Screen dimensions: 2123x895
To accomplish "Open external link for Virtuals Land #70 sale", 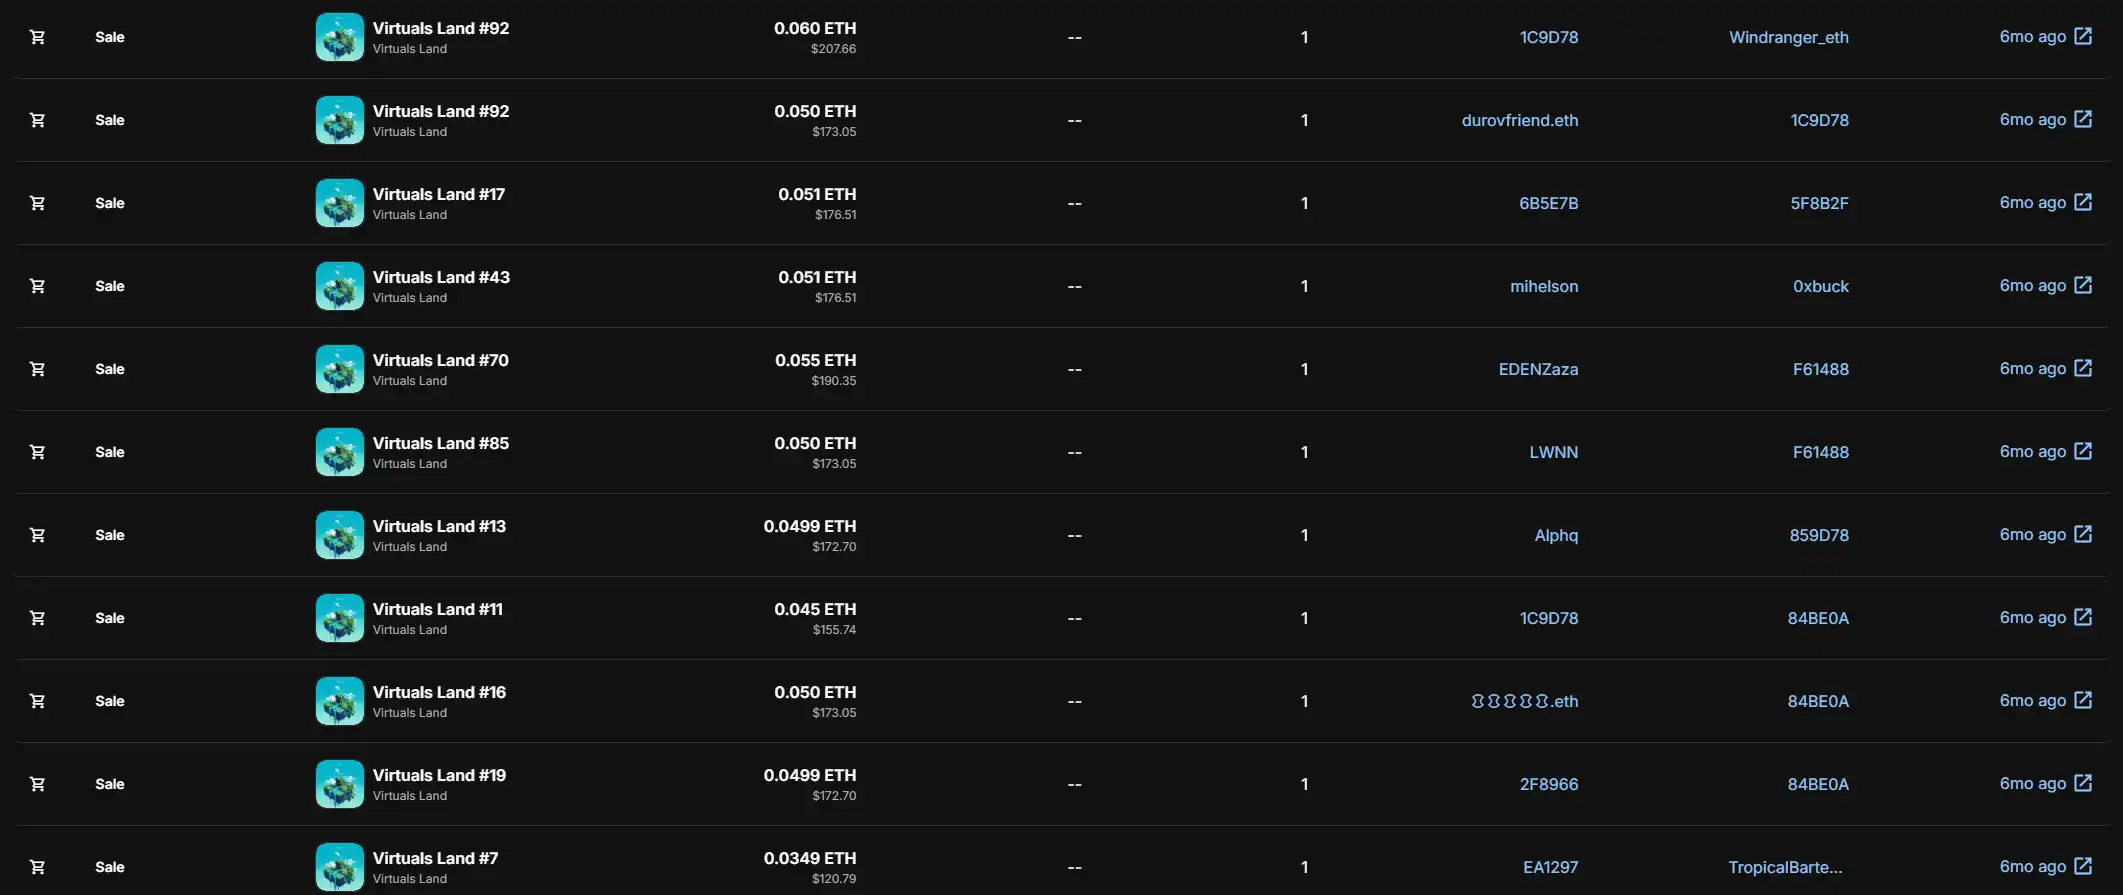I will 2083,368.
